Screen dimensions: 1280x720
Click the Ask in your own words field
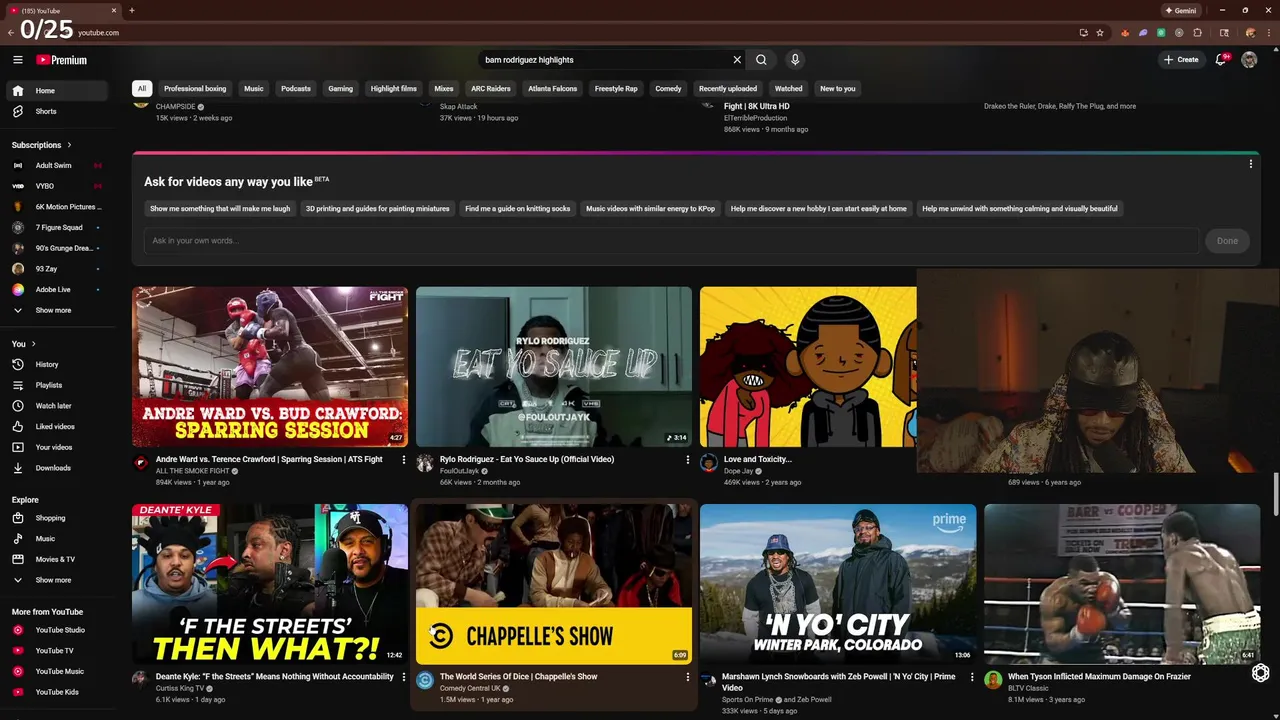(x=671, y=241)
